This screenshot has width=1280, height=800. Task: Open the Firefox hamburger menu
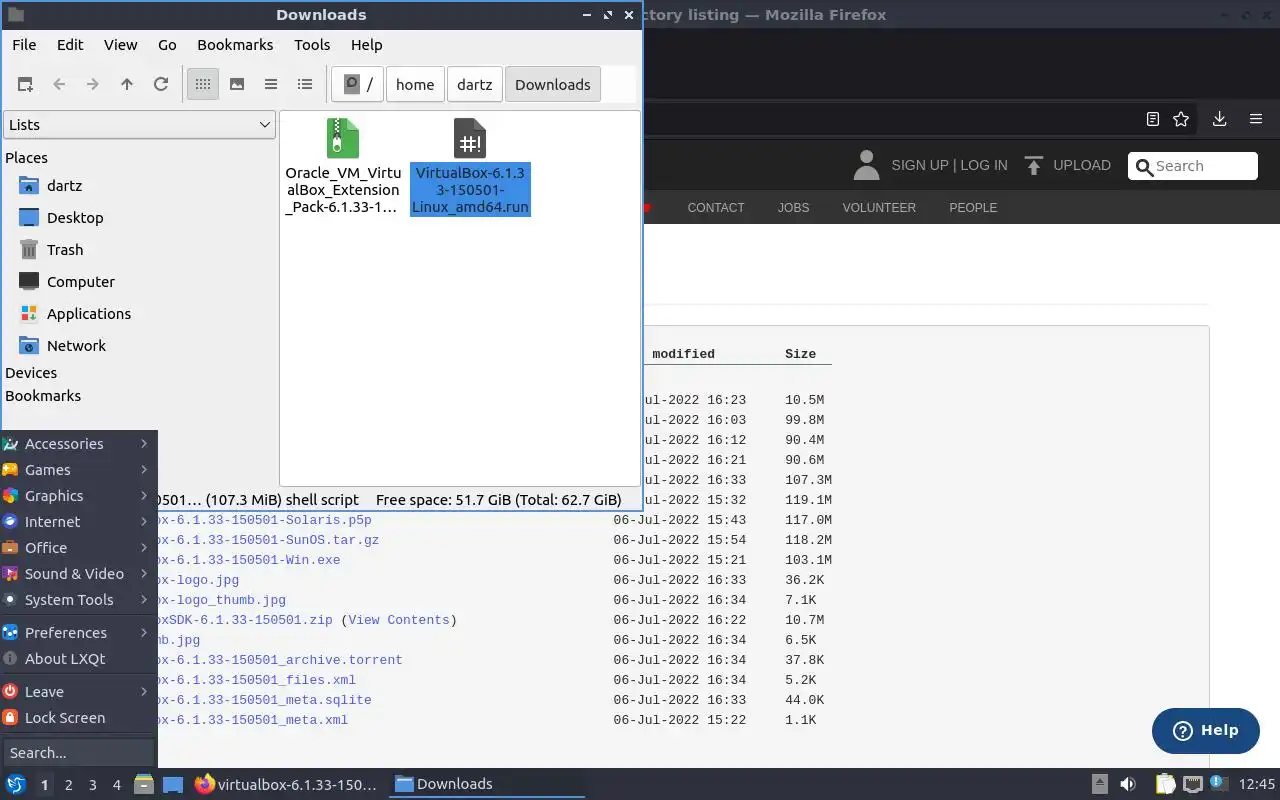coord(1256,119)
